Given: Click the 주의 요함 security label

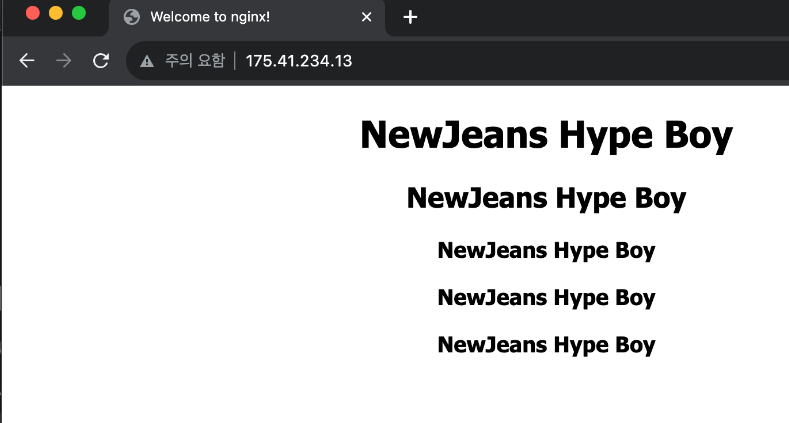Looking at the screenshot, I should coord(195,61).
